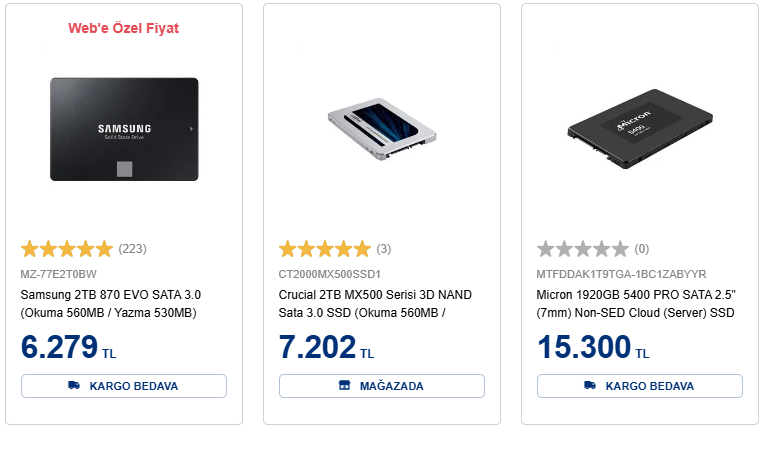Click the Web'e Özel Fiyat label
Screen dimensions: 769x465
pos(124,29)
